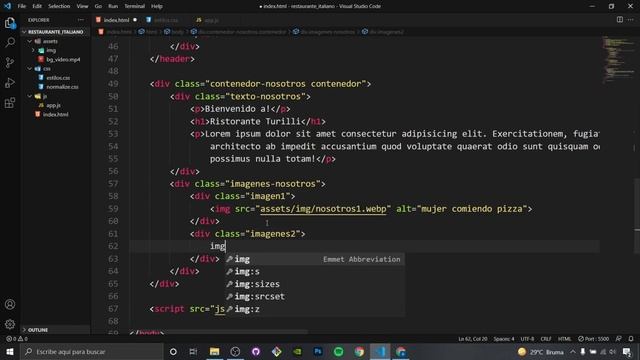Open Run and Debug view
Image resolution: width=640 pixels, height=360 pixels.
10,82
